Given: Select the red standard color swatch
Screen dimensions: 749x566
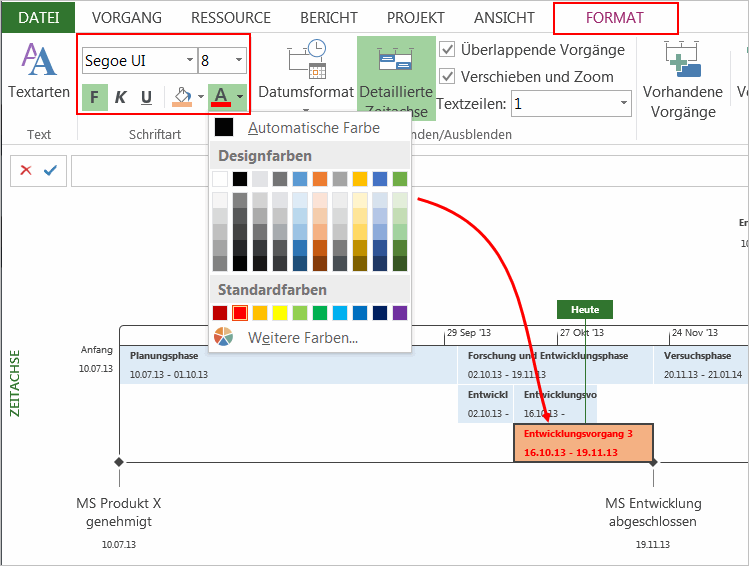Looking at the screenshot, I should [240, 313].
